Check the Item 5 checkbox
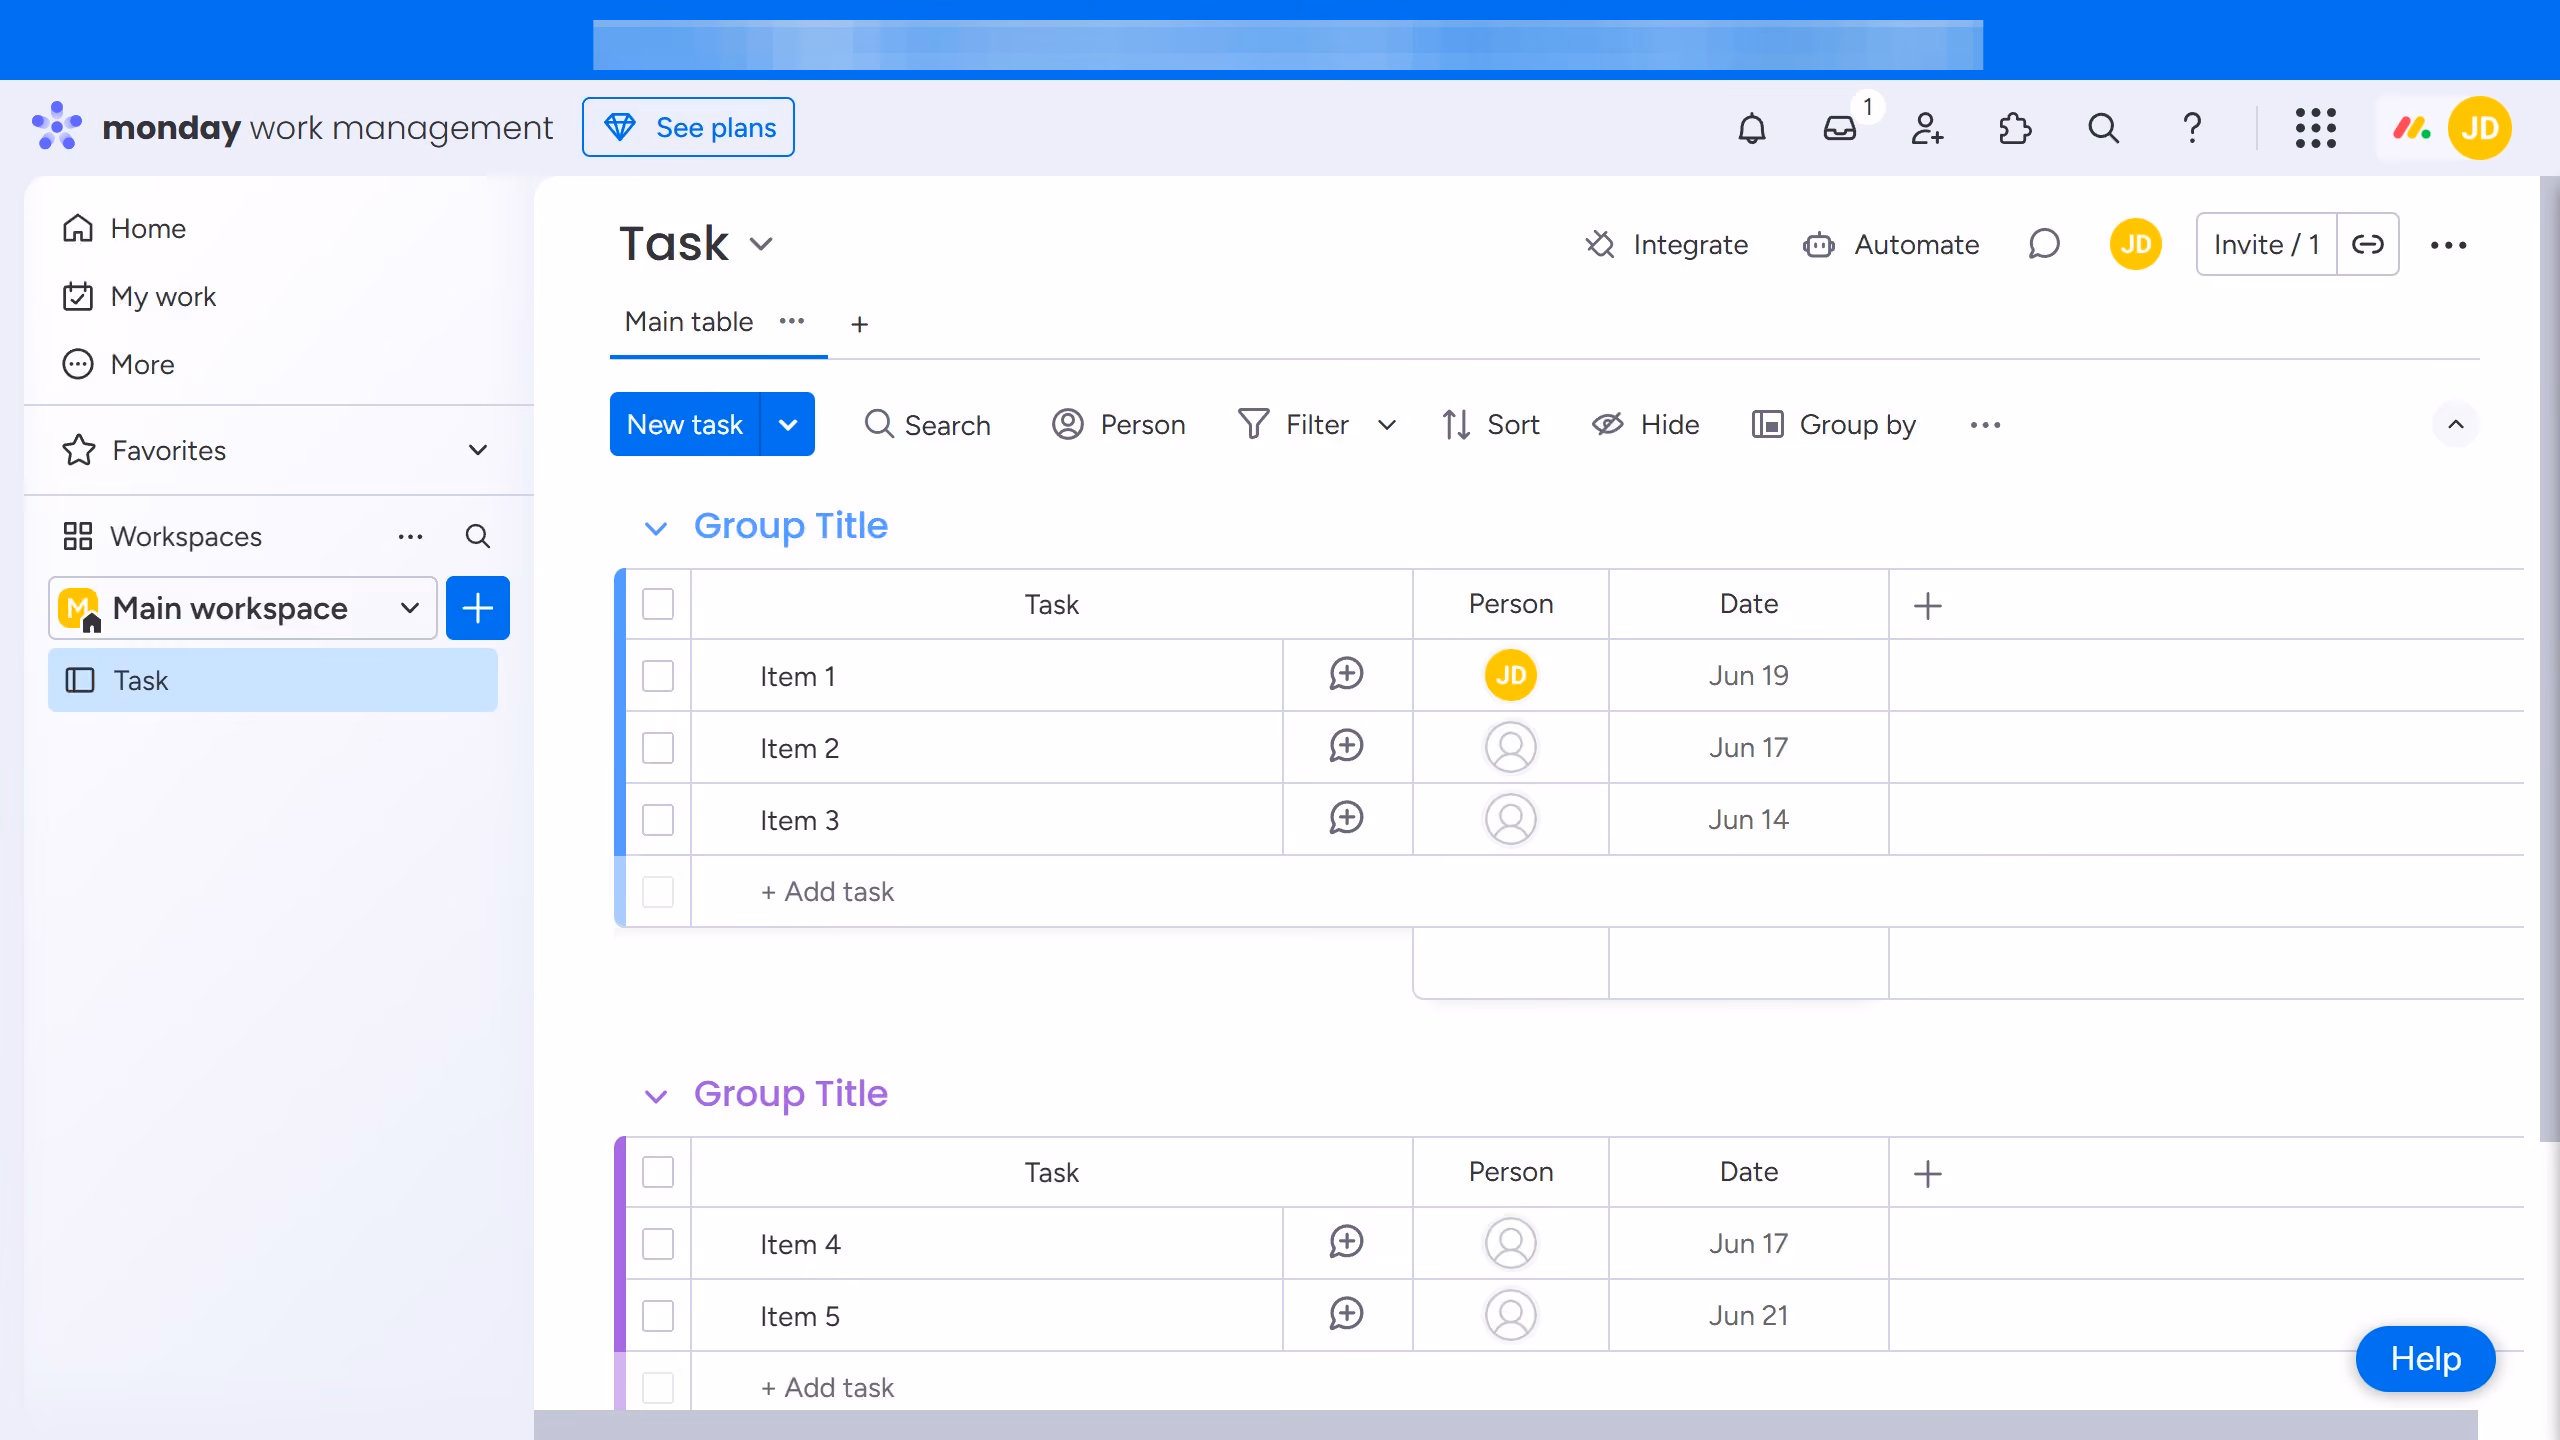The width and height of the screenshot is (2560, 1440). (x=658, y=1316)
